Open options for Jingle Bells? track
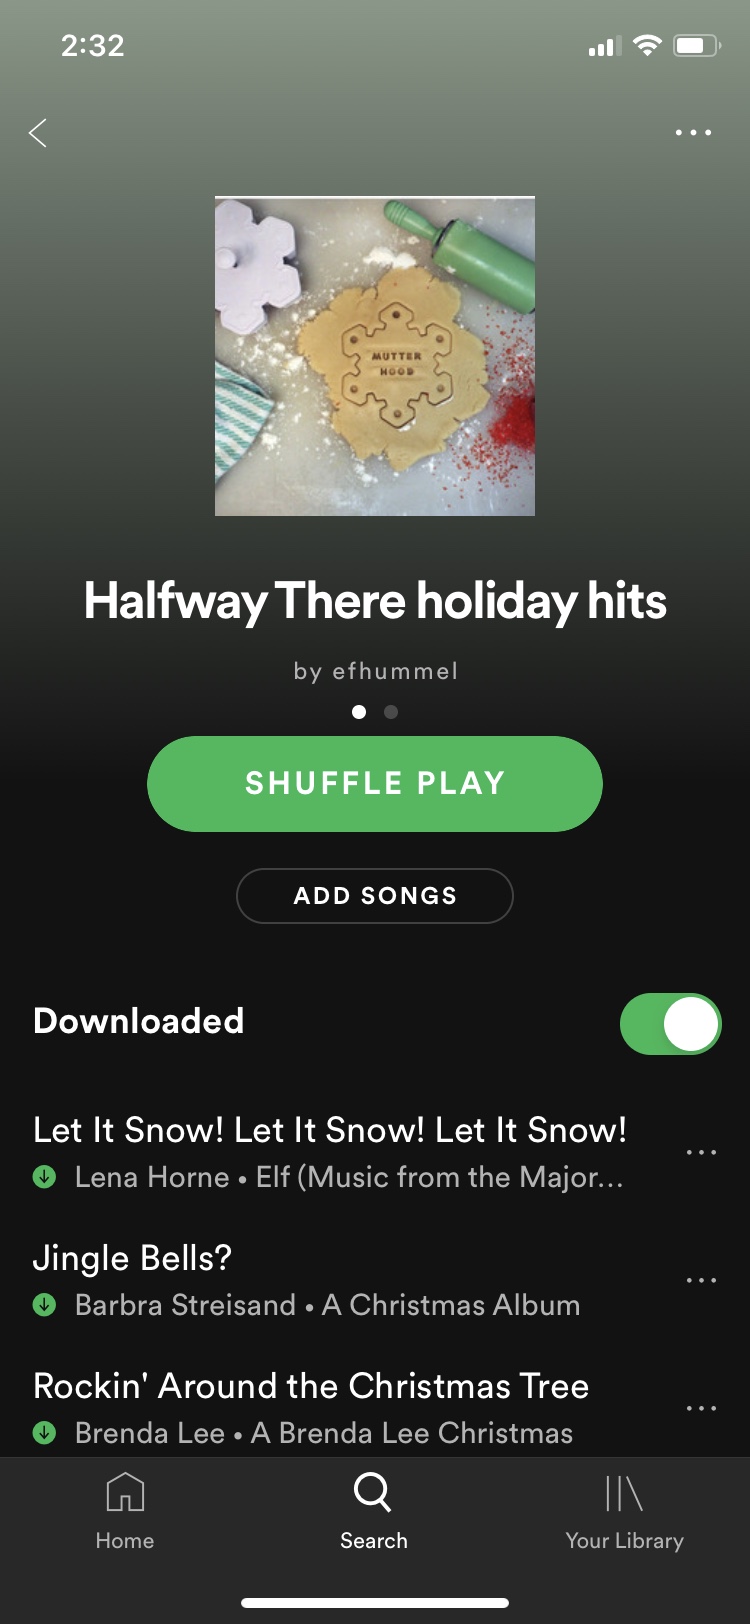 [701, 1280]
